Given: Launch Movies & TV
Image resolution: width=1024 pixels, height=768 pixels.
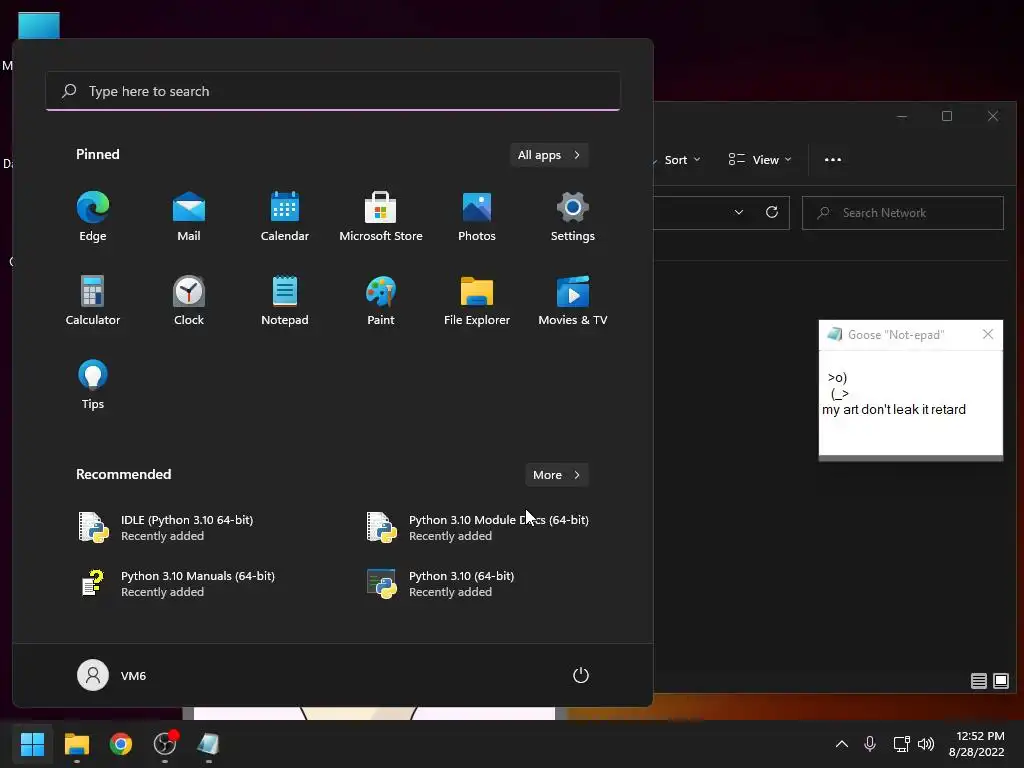Looking at the screenshot, I should tap(573, 300).
